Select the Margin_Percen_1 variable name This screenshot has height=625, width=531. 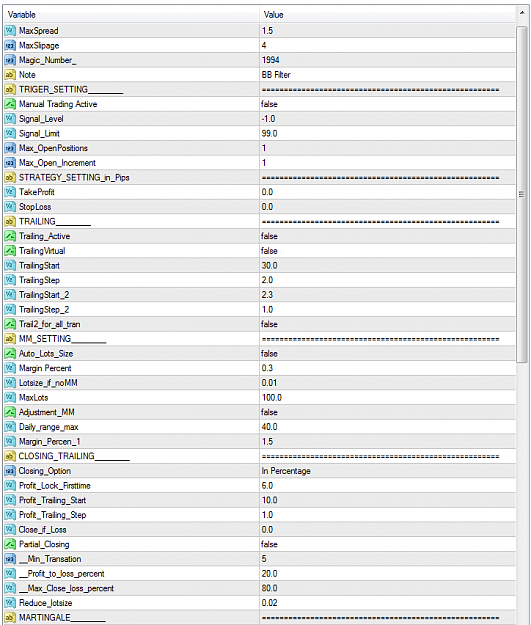coord(49,442)
